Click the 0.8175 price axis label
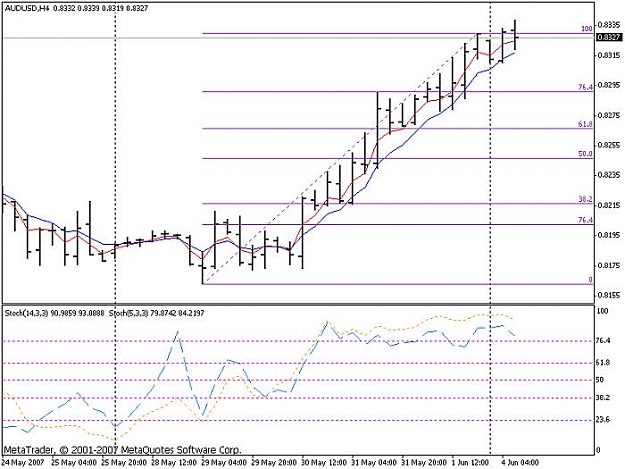 609,265
